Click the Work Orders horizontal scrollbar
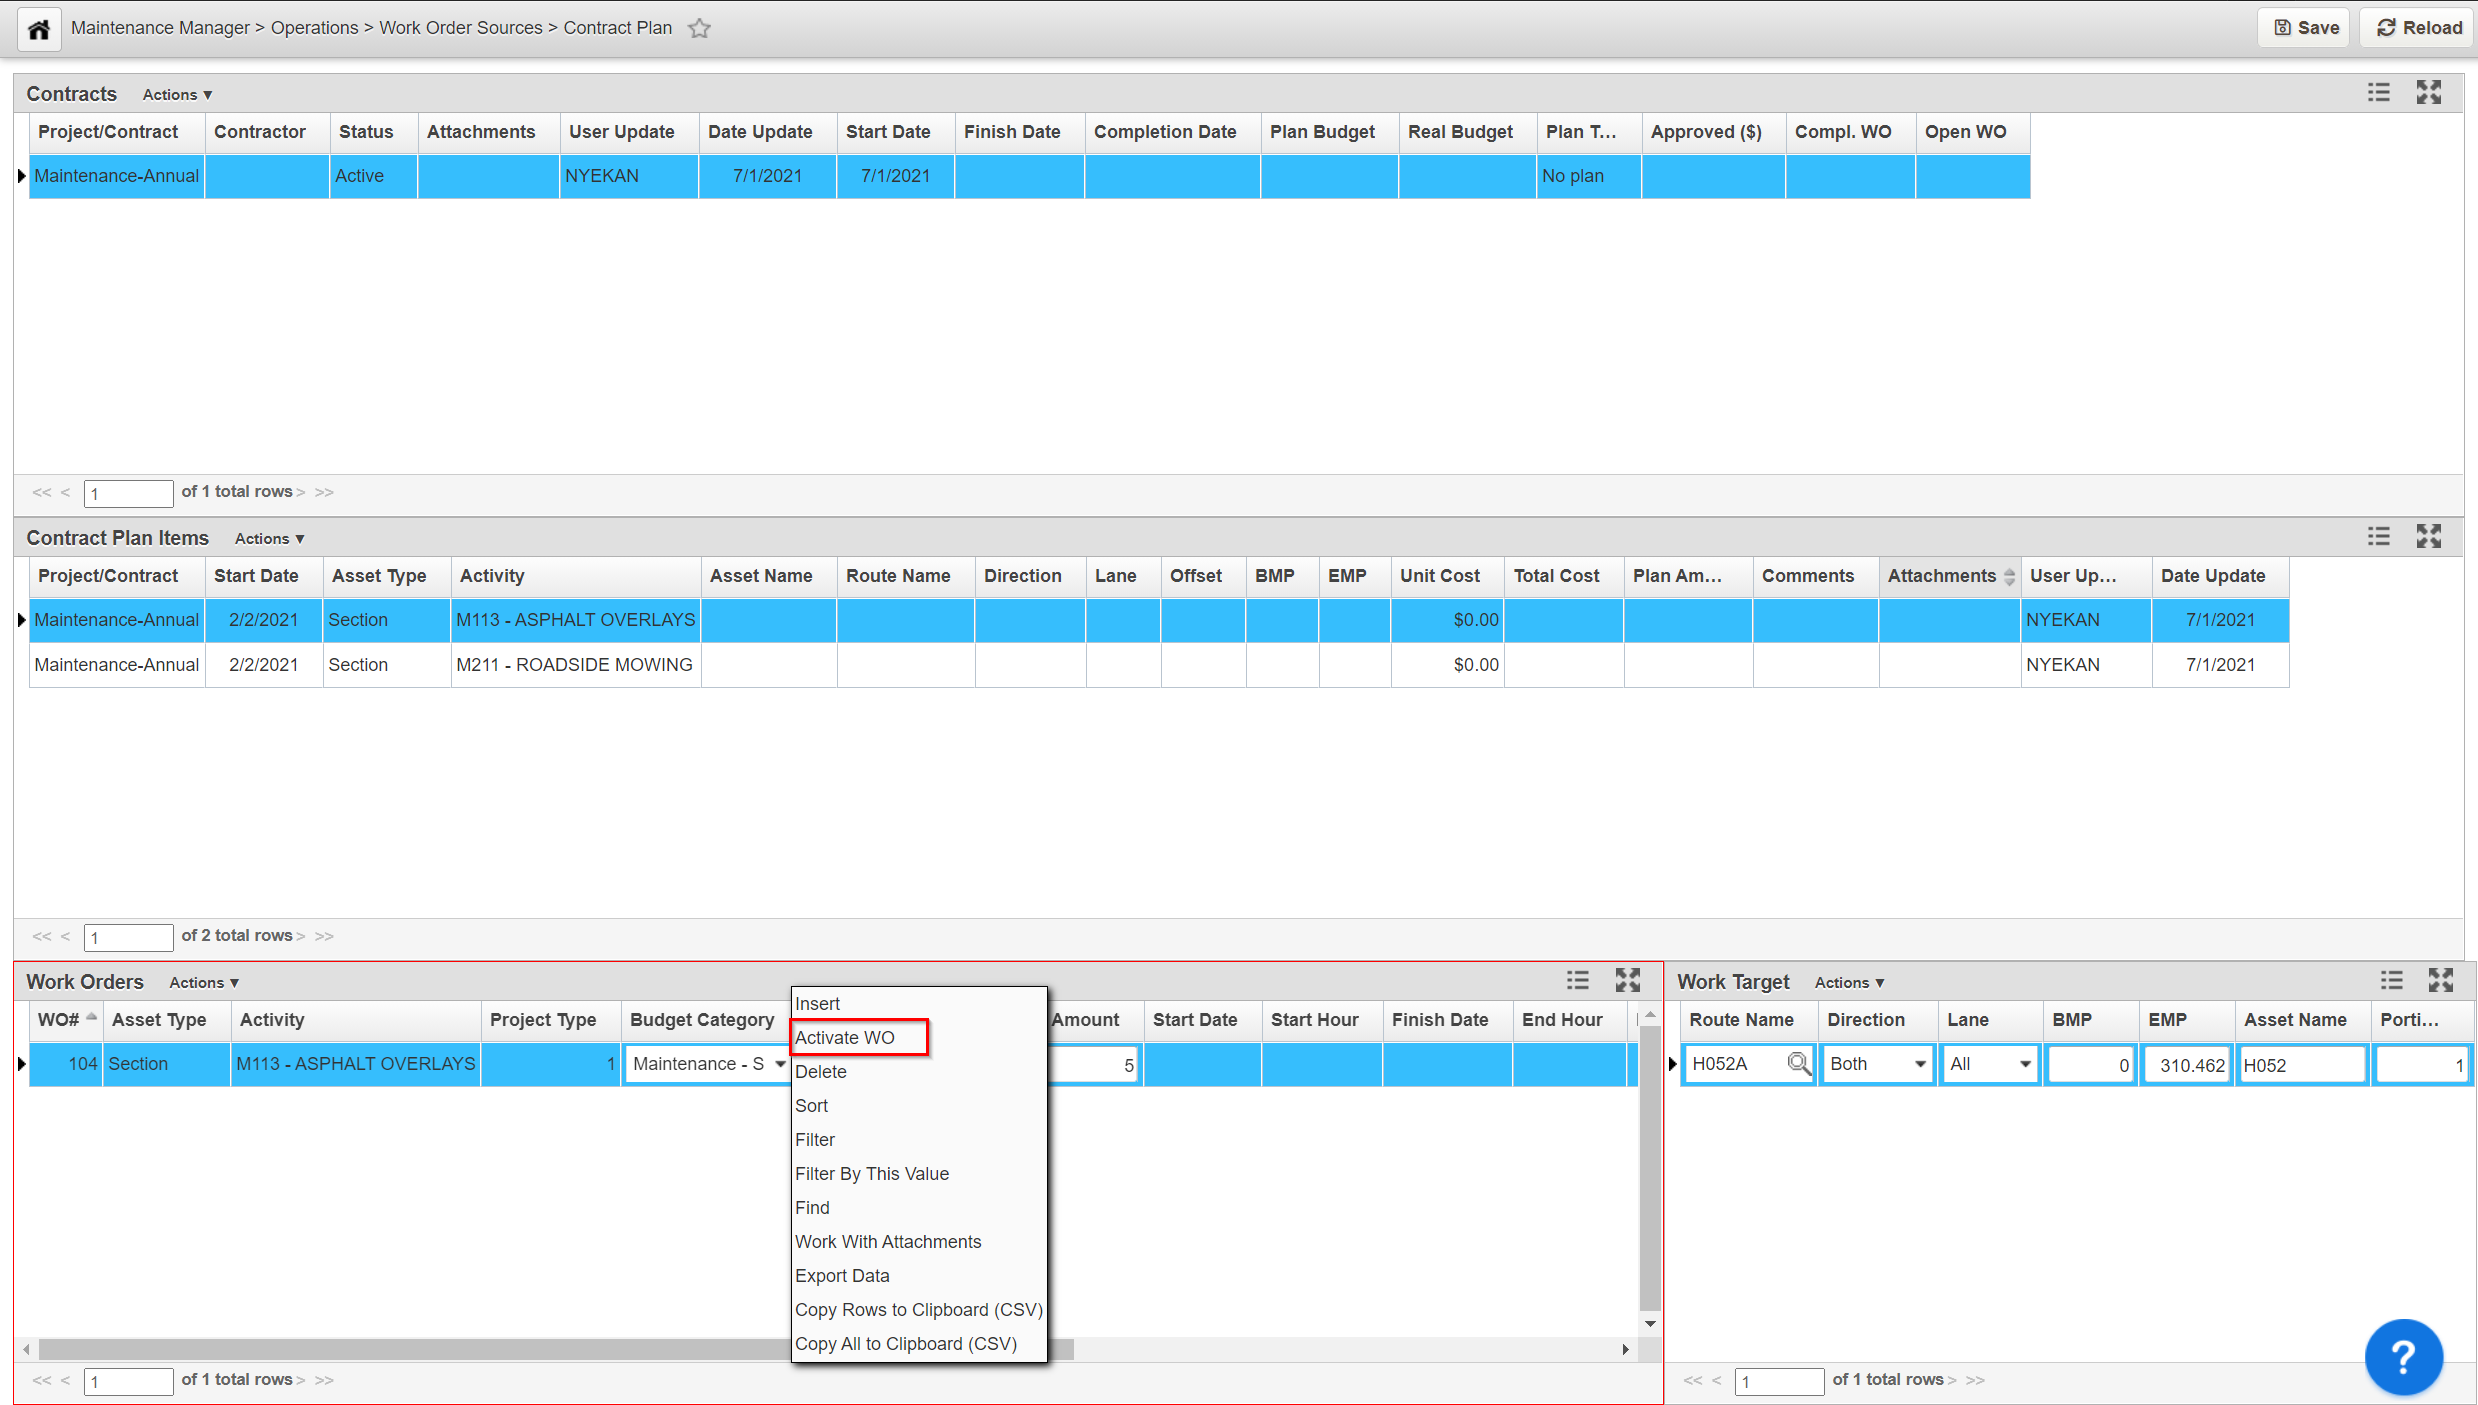This screenshot has height=1405, width=2478. 400,1349
